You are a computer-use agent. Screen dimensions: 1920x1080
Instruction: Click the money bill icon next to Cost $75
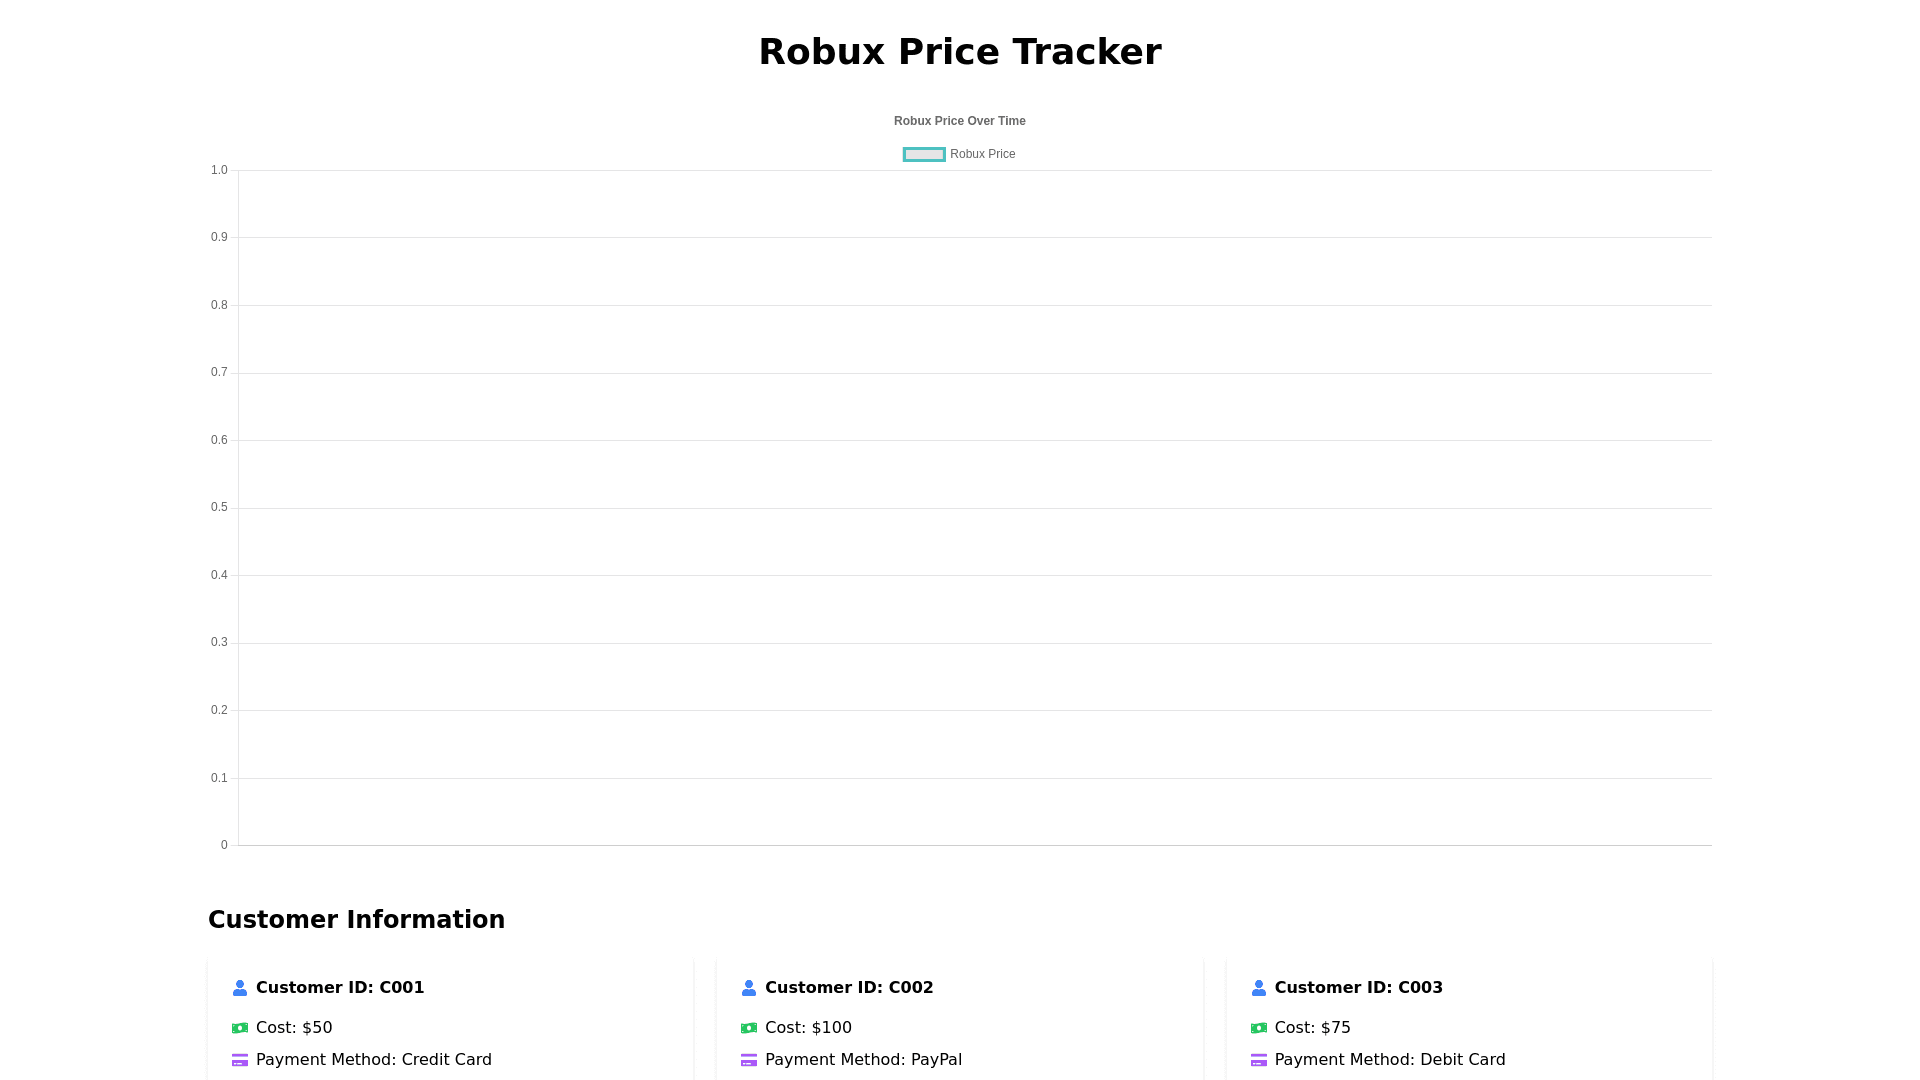1259,1028
